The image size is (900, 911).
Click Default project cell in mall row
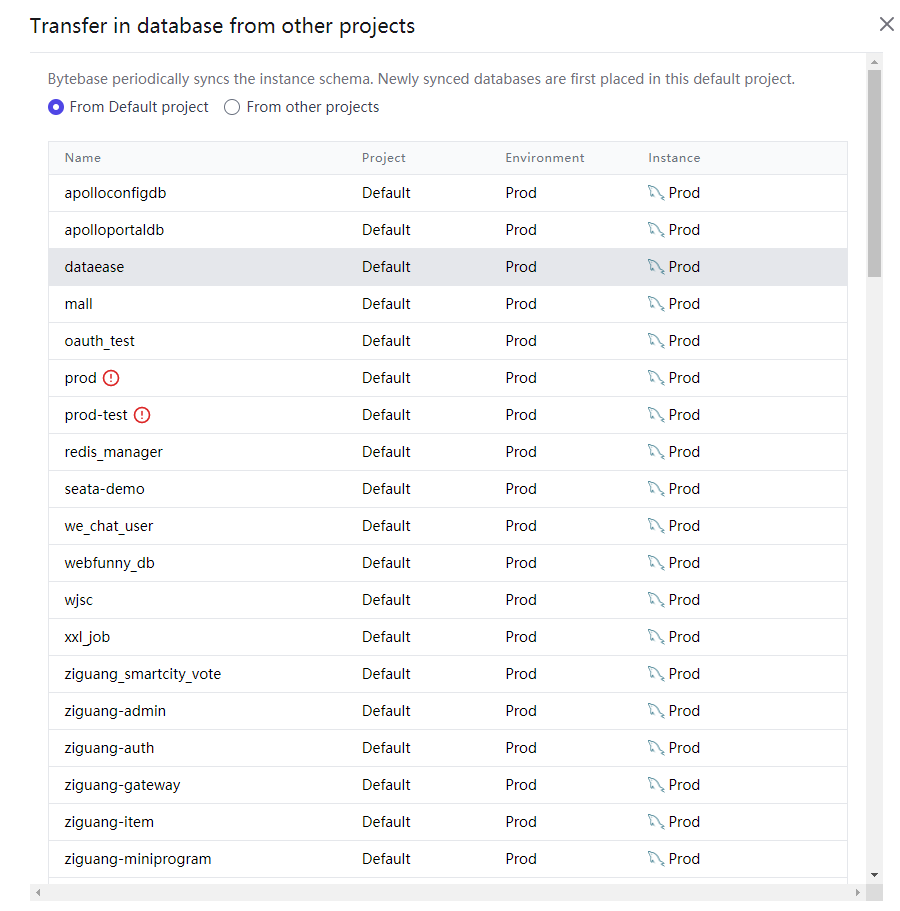(386, 304)
